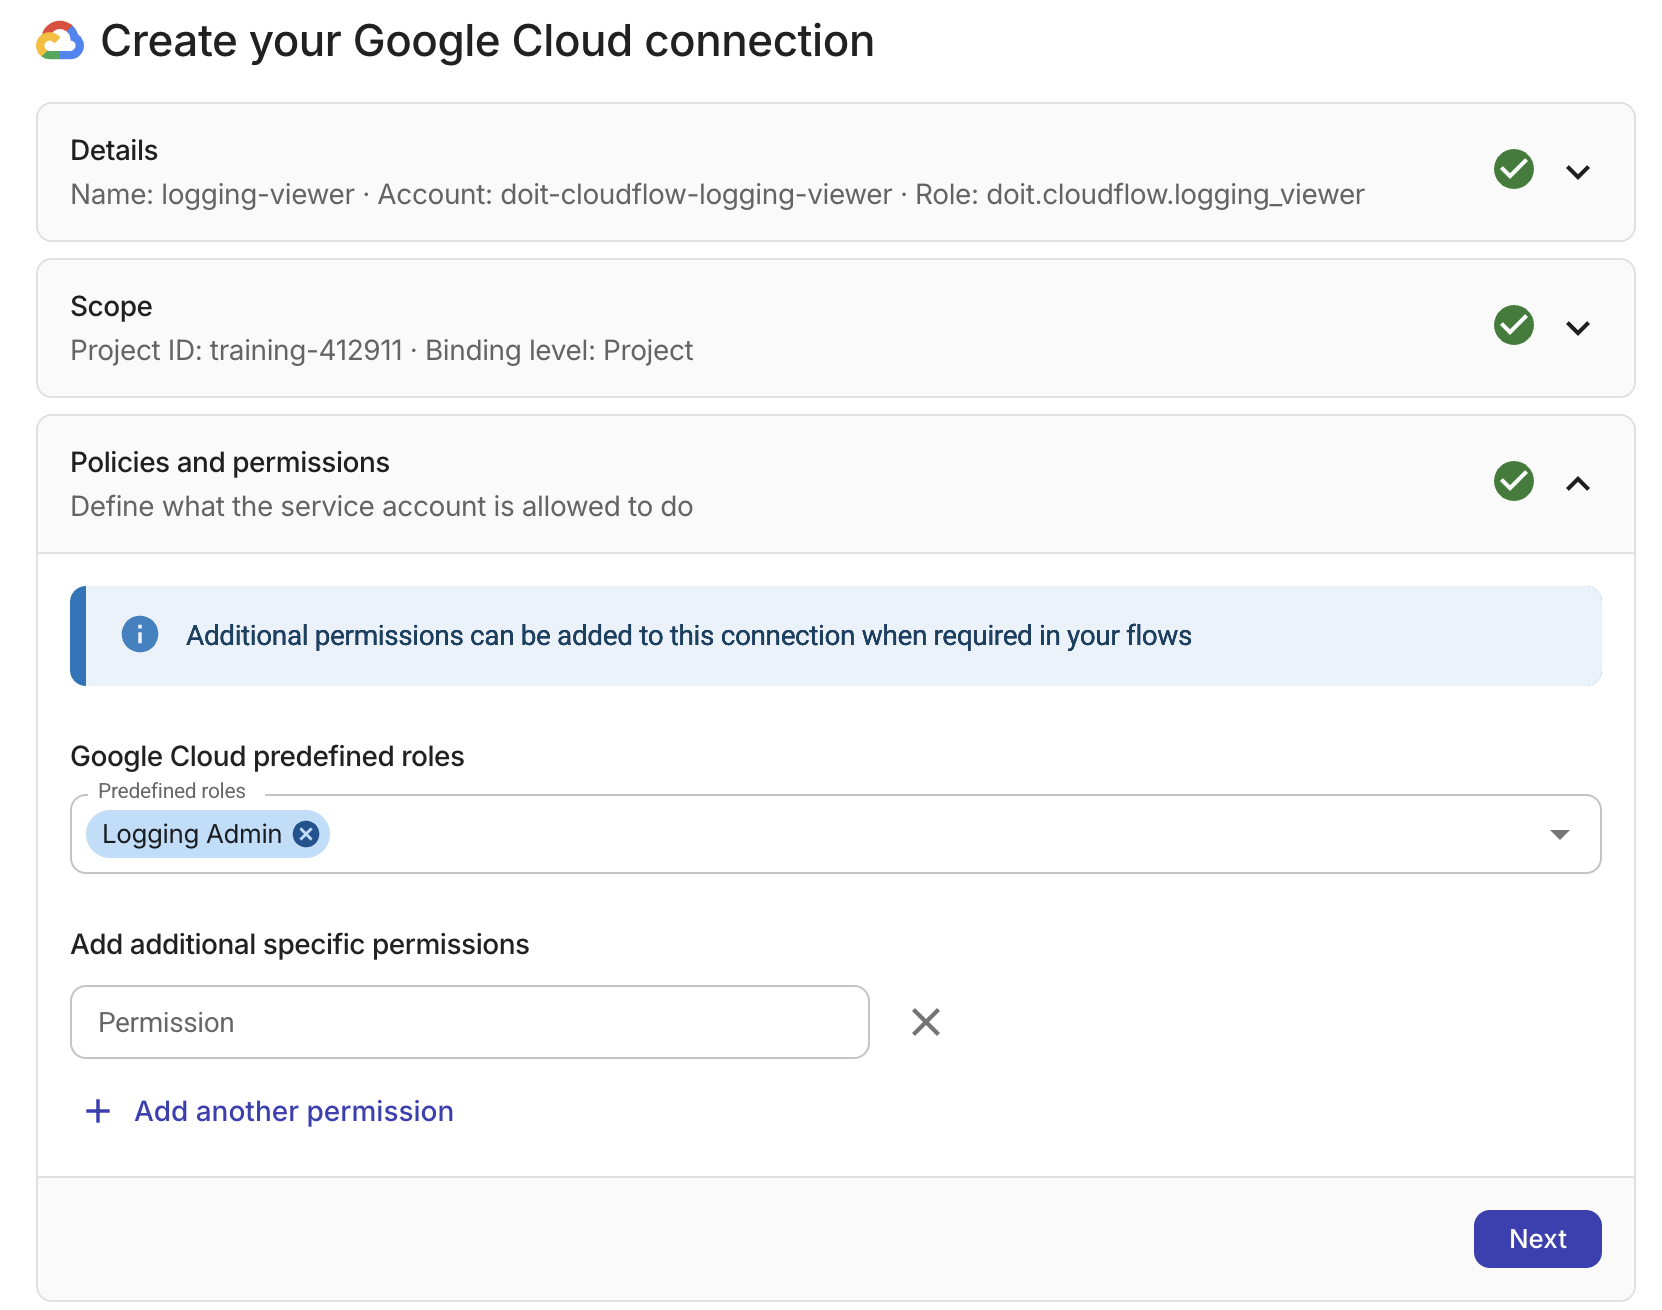Image resolution: width=1662 pixels, height=1310 pixels.
Task: Click the Details section green checkmark
Action: point(1514,169)
